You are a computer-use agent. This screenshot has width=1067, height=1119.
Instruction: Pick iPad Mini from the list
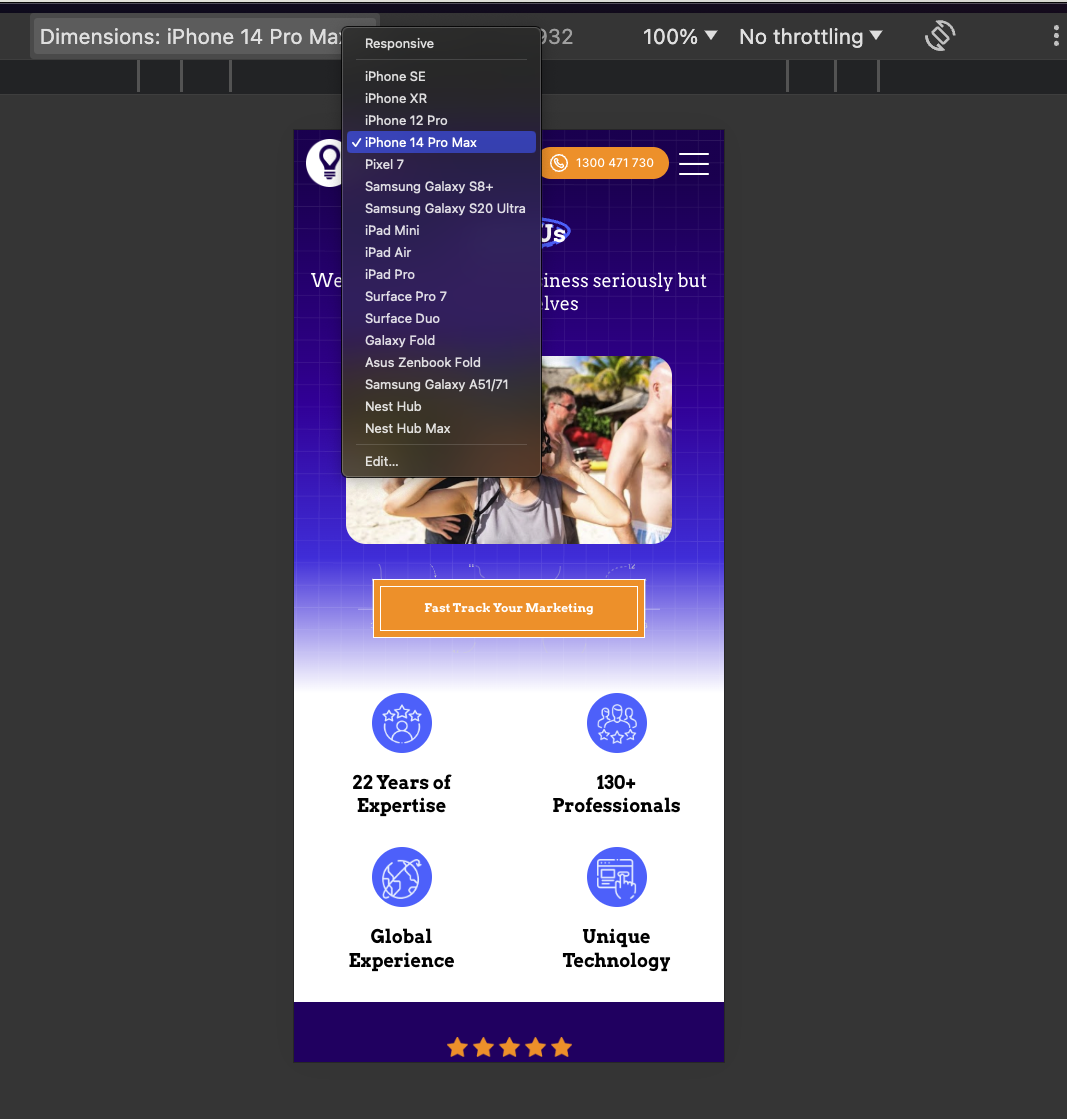392,230
